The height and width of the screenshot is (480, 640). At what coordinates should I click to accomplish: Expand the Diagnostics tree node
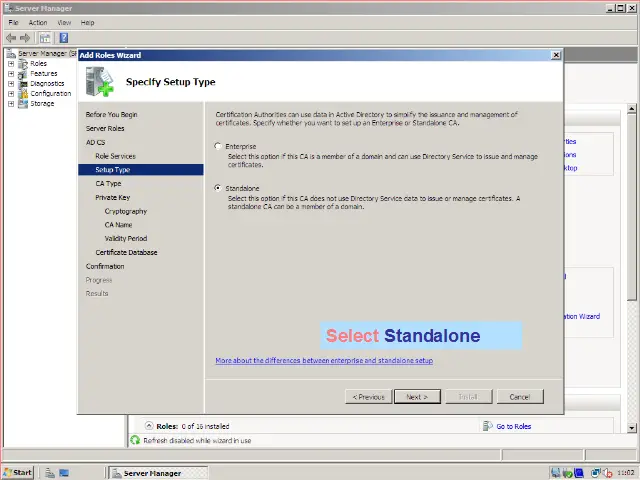[11, 83]
